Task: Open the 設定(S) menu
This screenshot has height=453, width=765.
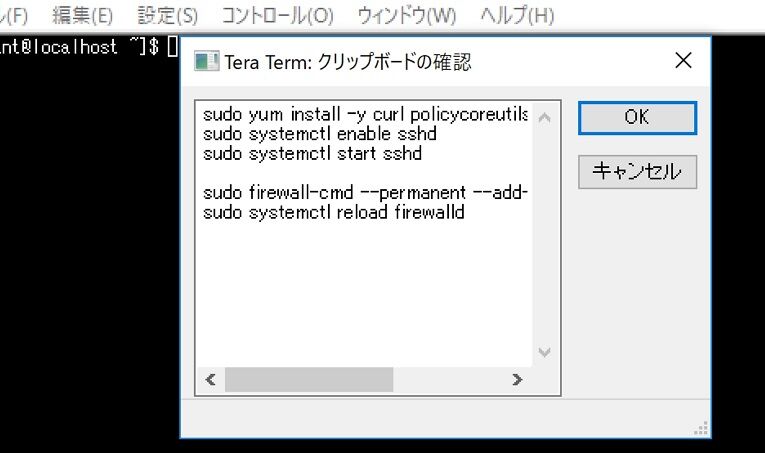Action: [167, 15]
